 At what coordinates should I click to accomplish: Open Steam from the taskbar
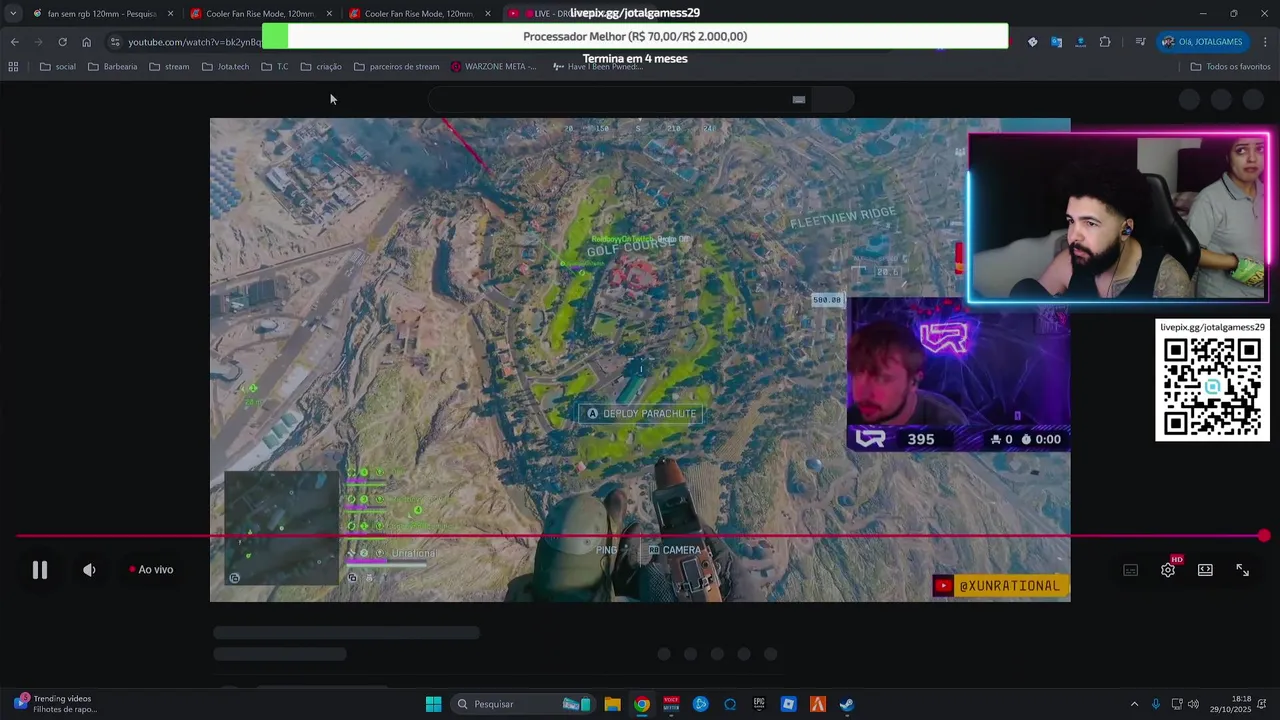tap(847, 704)
